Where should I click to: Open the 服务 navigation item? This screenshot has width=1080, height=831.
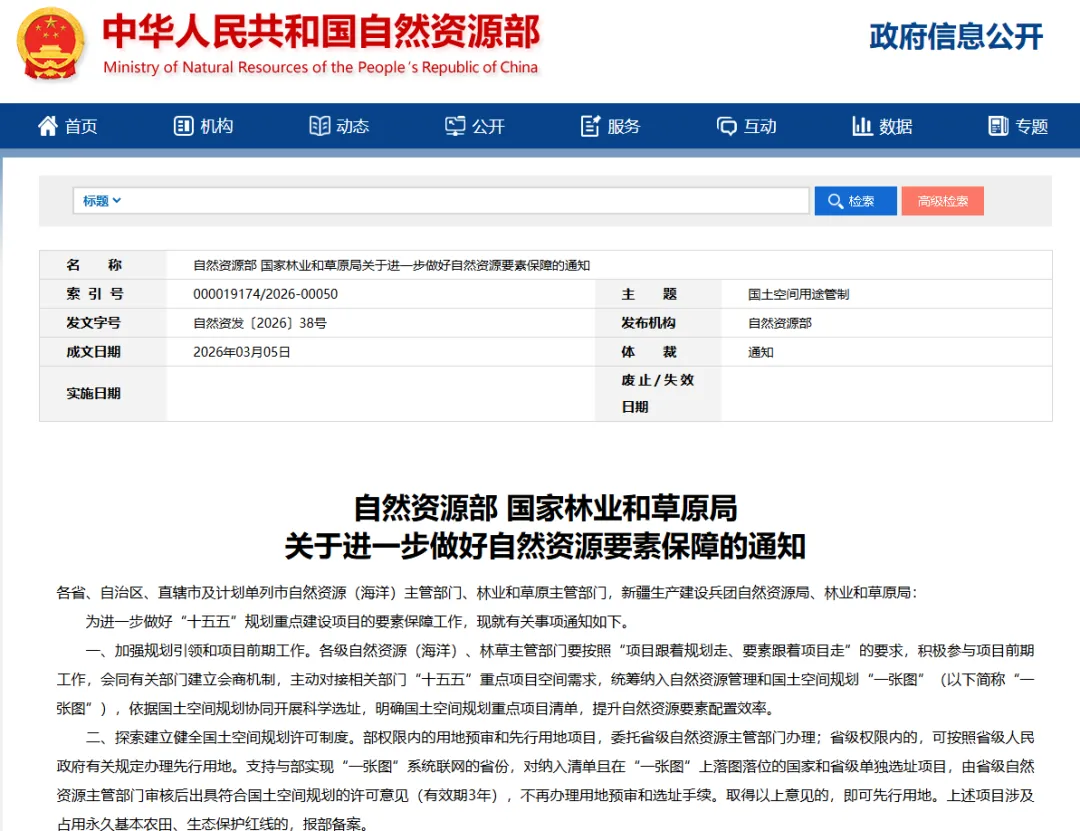point(611,126)
